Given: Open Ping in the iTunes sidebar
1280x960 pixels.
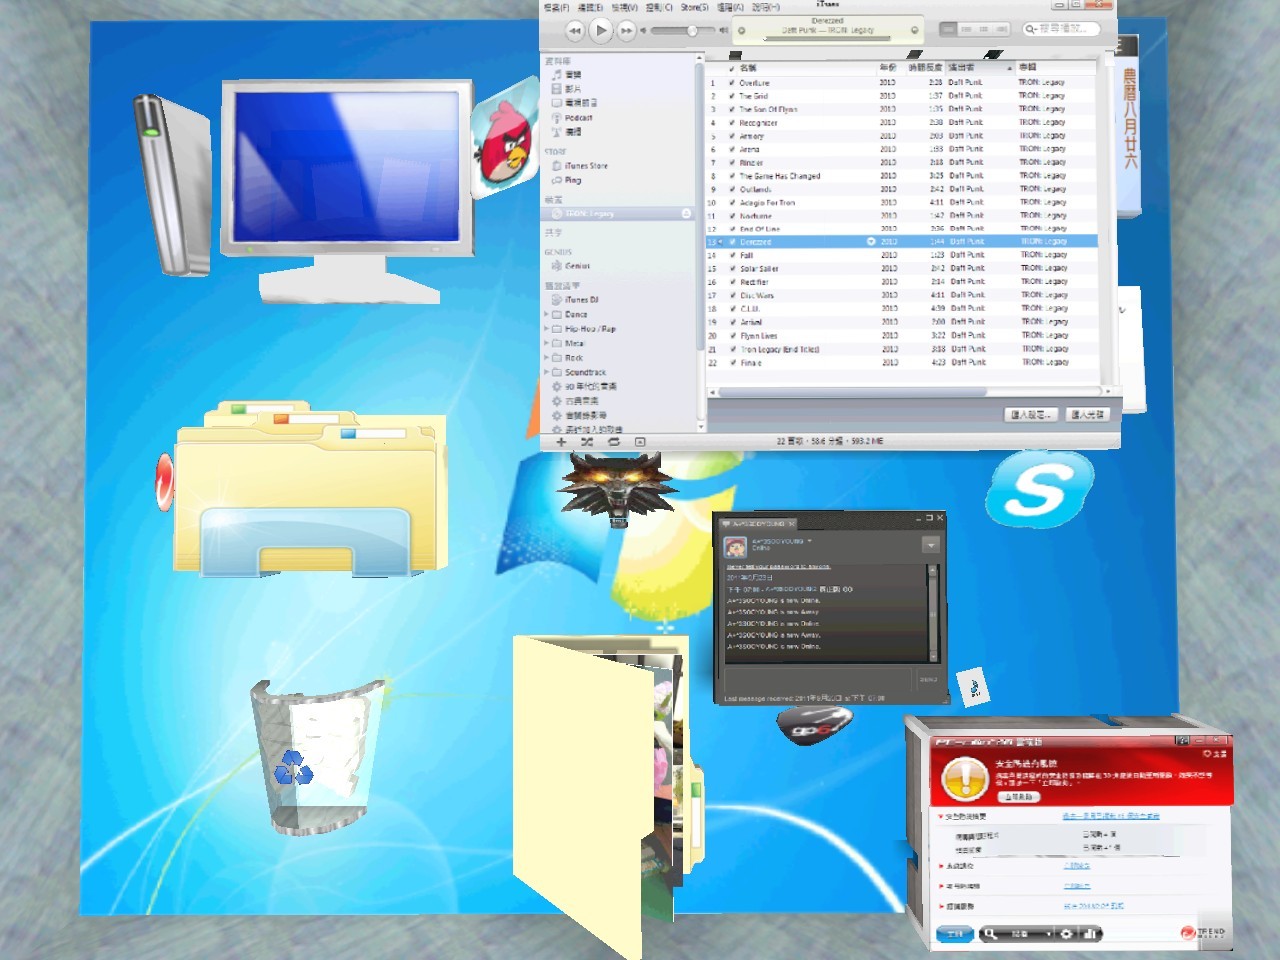Looking at the screenshot, I should [567, 180].
